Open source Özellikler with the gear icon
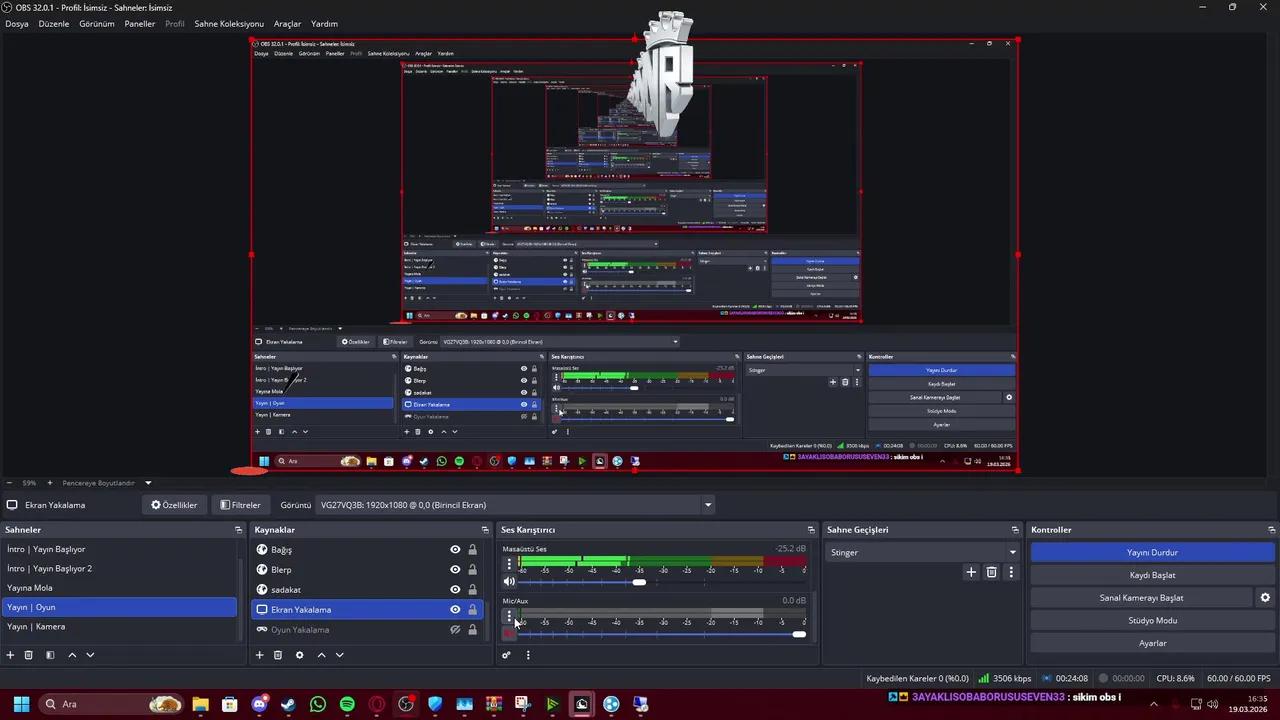1280x720 pixels. 299,654
